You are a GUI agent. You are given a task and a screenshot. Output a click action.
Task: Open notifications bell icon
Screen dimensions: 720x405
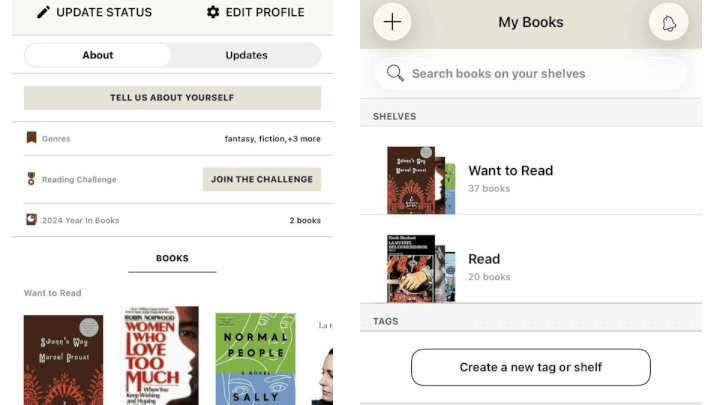point(668,22)
